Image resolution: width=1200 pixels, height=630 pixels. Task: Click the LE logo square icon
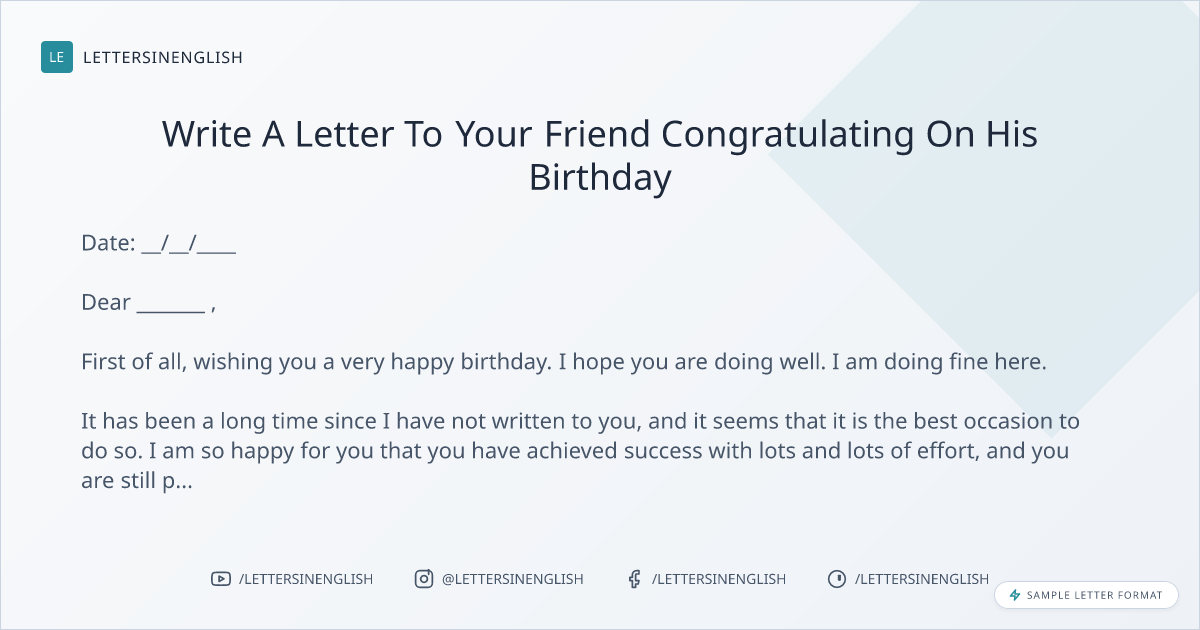pyautogui.click(x=57, y=57)
